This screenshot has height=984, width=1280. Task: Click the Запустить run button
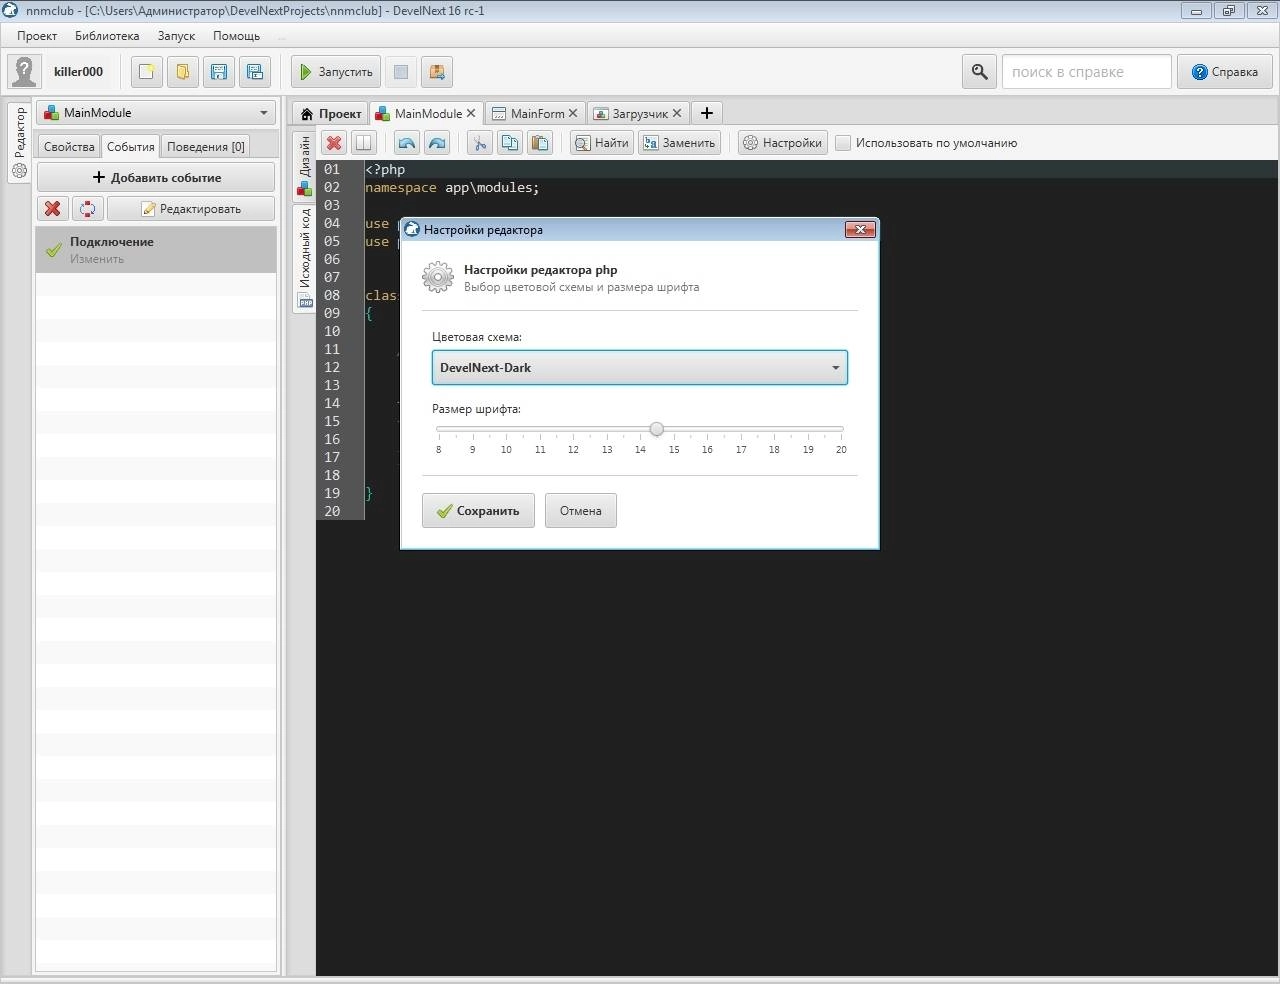click(x=336, y=72)
